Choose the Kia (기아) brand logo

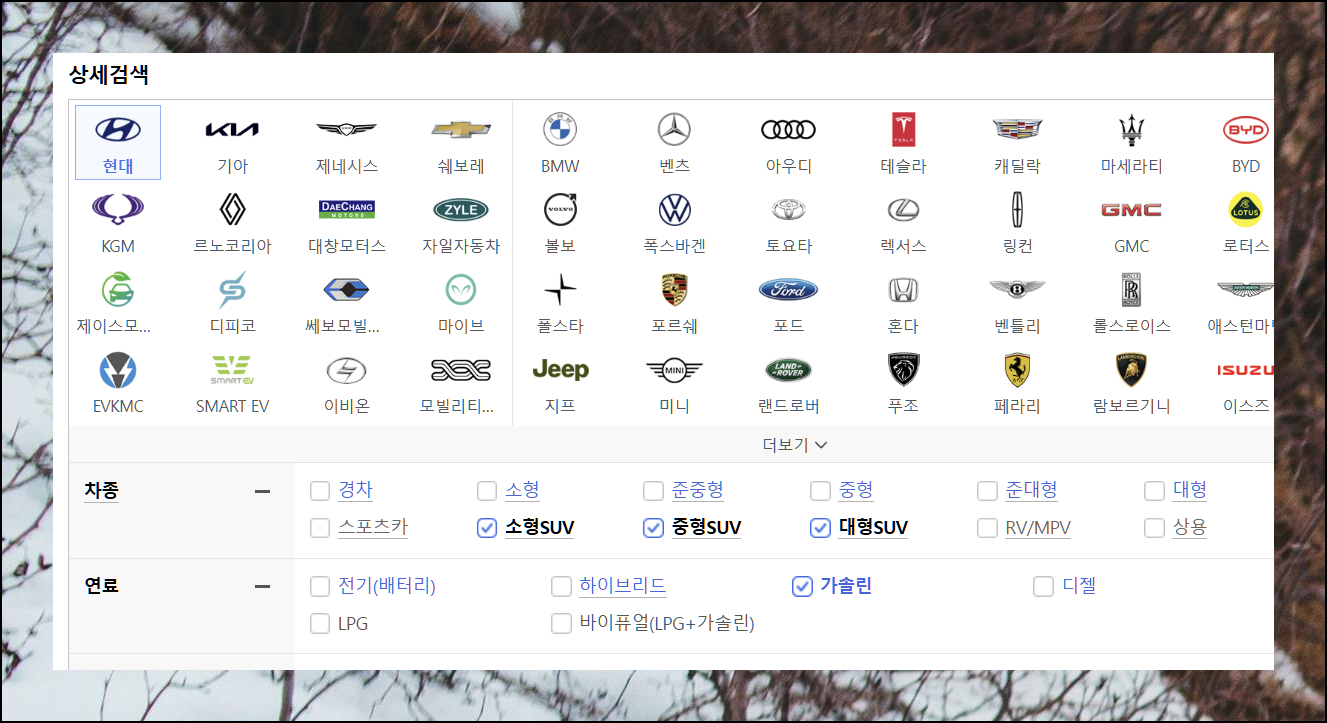point(232,129)
